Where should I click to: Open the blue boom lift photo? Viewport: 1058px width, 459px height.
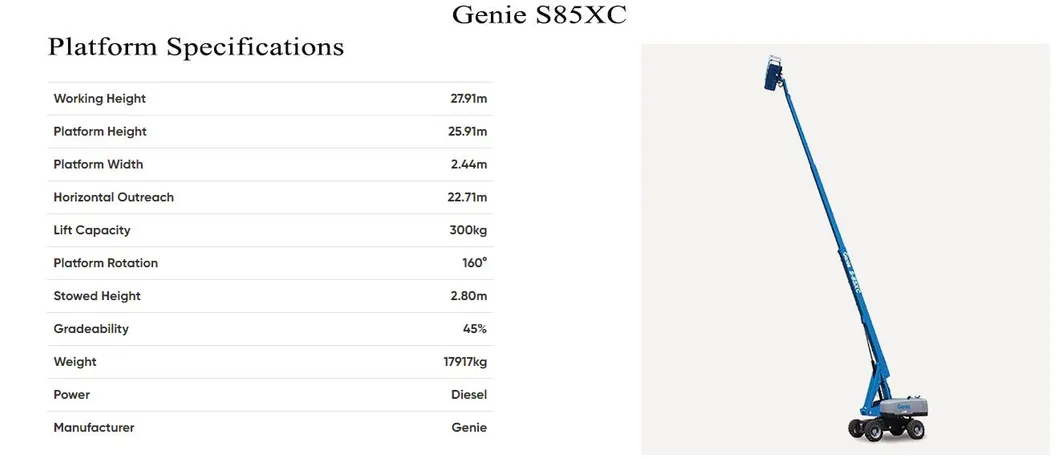pos(845,248)
